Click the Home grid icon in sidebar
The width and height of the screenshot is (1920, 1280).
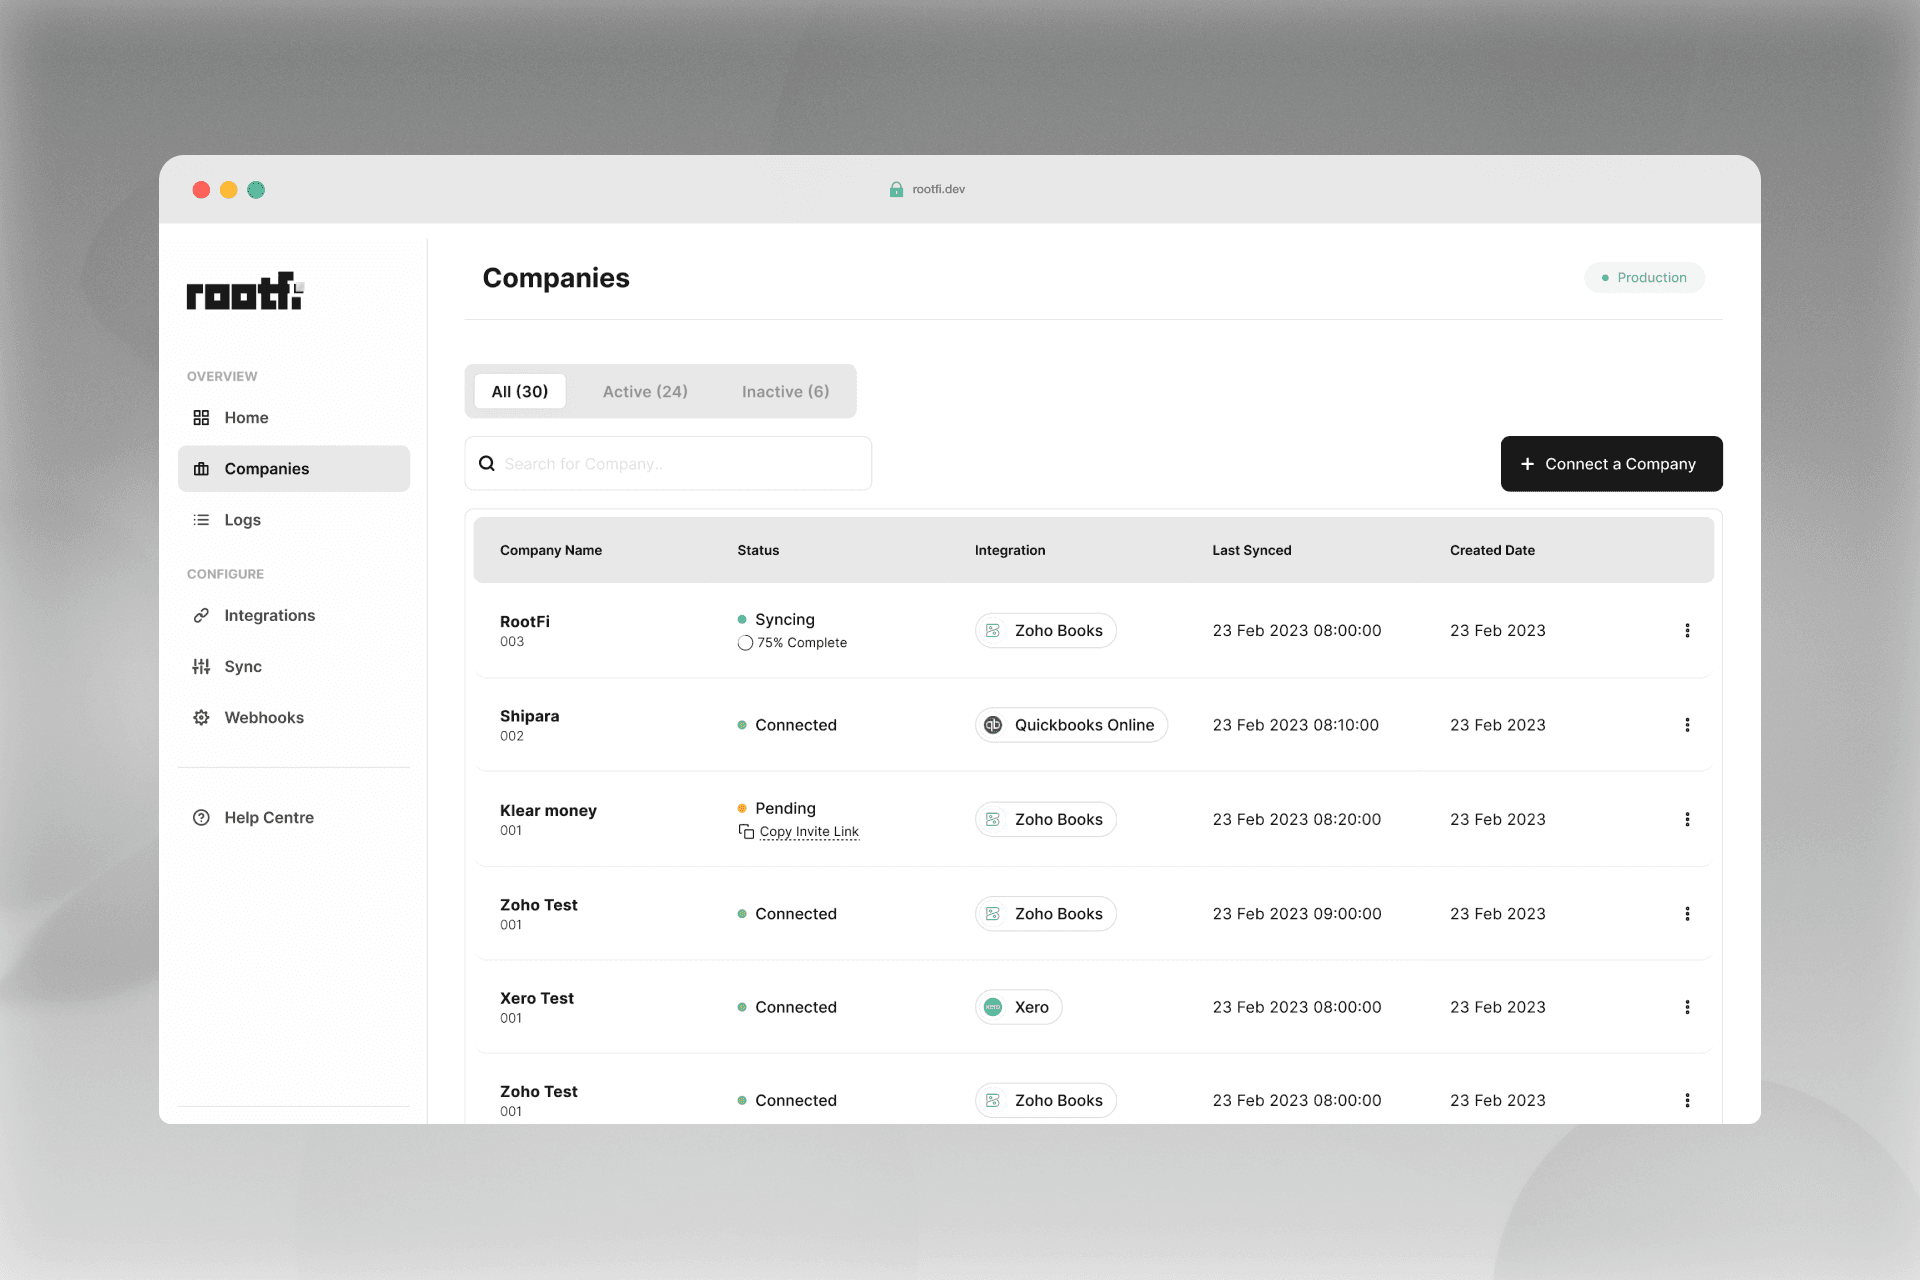pos(201,417)
